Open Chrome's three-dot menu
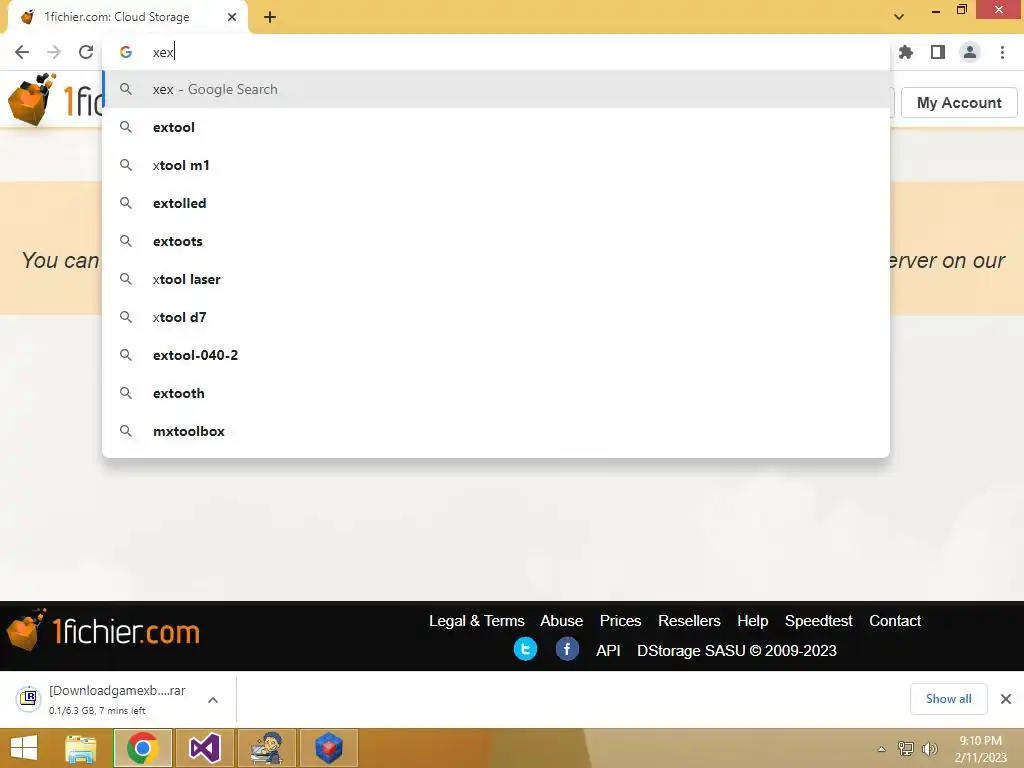The width and height of the screenshot is (1024, 768). point(1002,52)
